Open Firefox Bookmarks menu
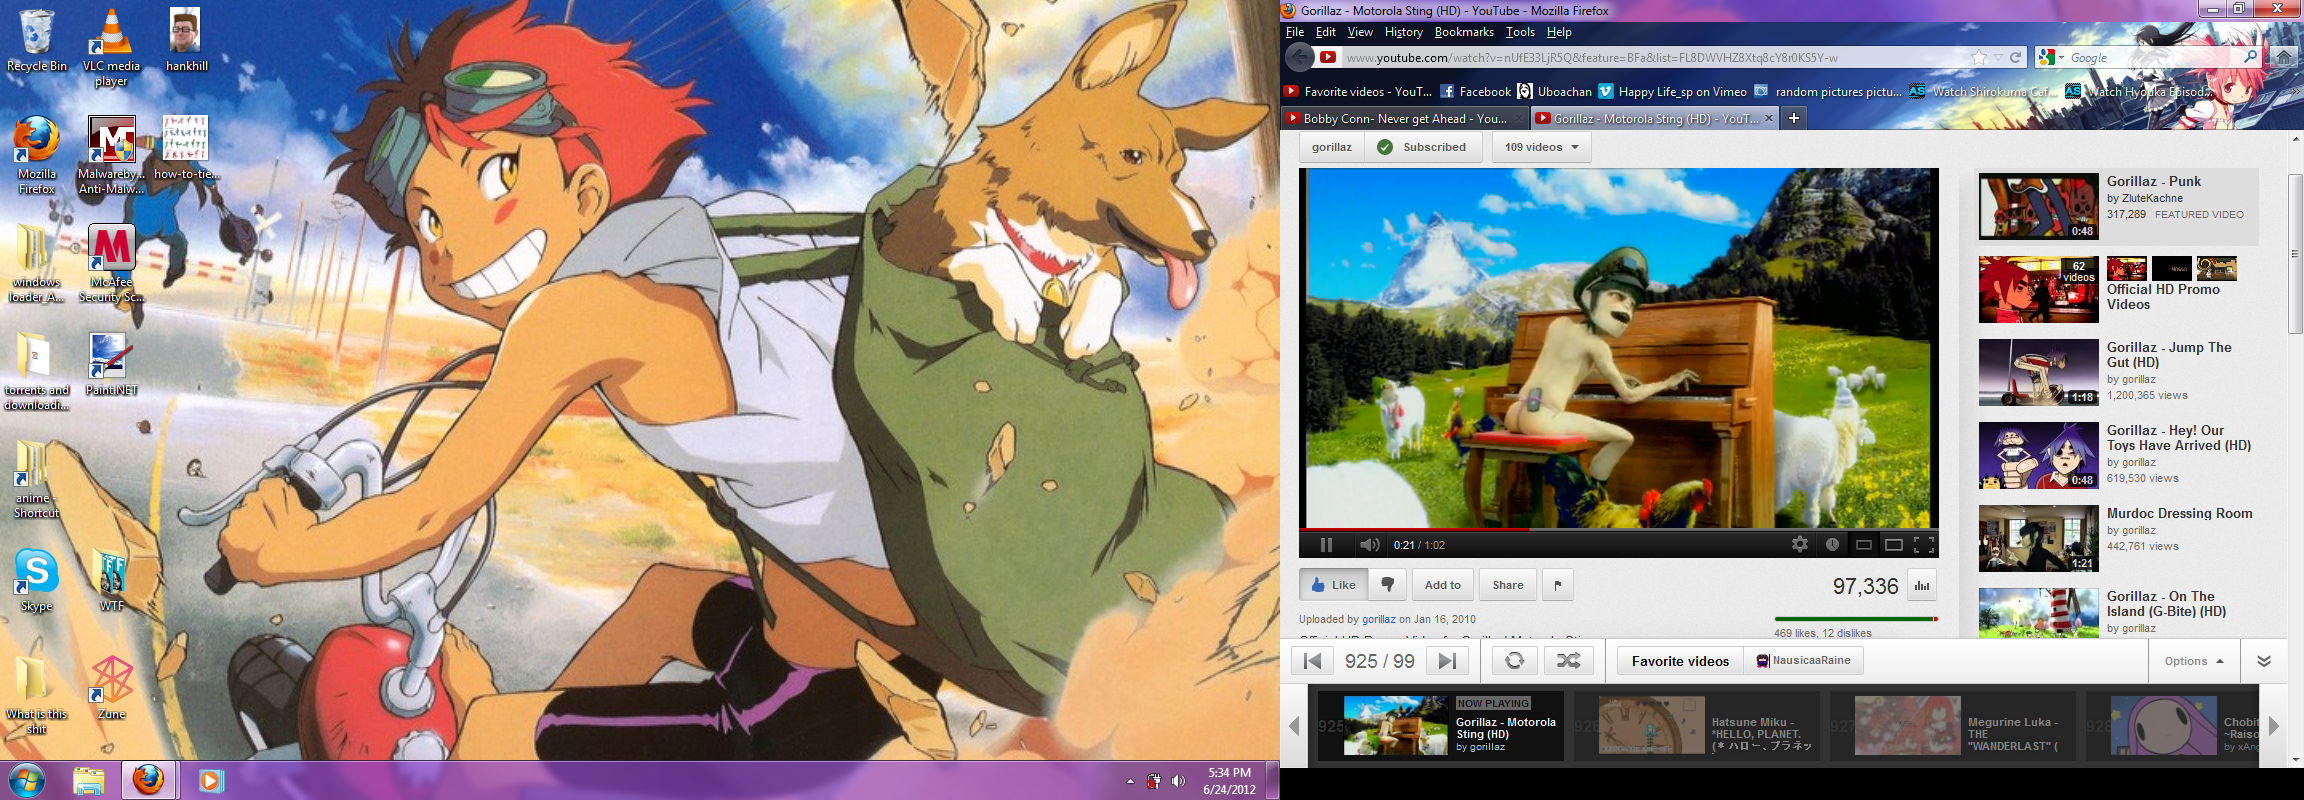This screenshot has width=2304, height=800. pyautogui.click(x=1464, y=32)
